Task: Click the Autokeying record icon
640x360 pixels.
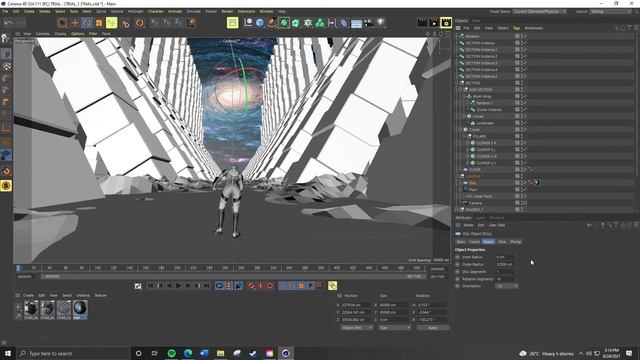Action: 260,286
